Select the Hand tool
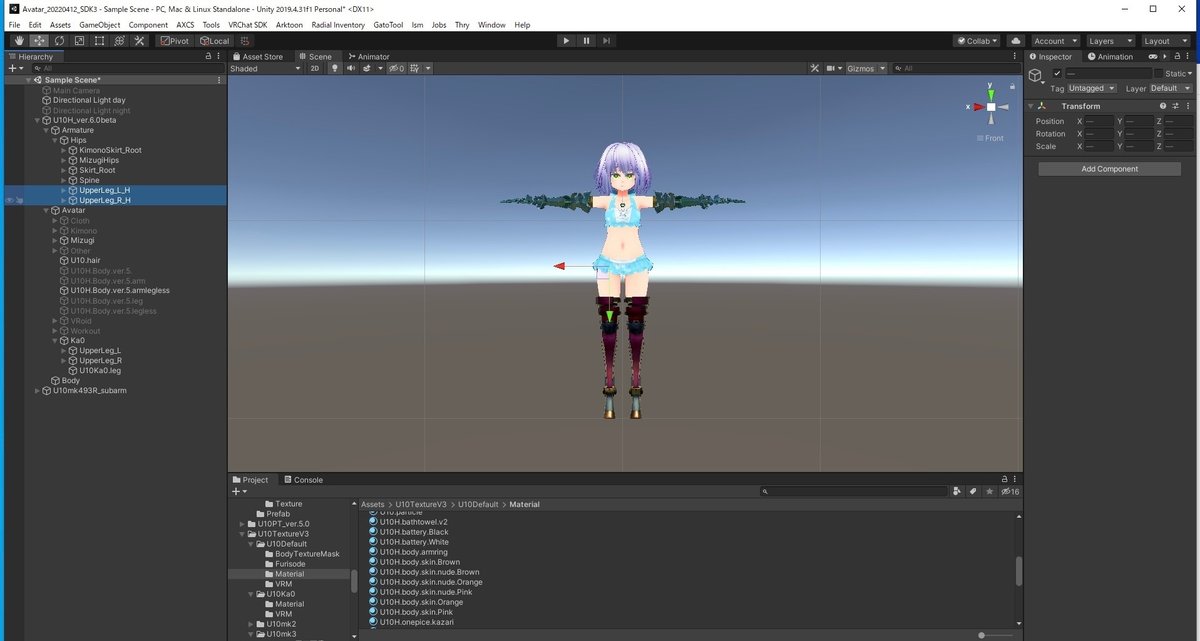The height and width of the screenshot is (641, 1200). 19,41
